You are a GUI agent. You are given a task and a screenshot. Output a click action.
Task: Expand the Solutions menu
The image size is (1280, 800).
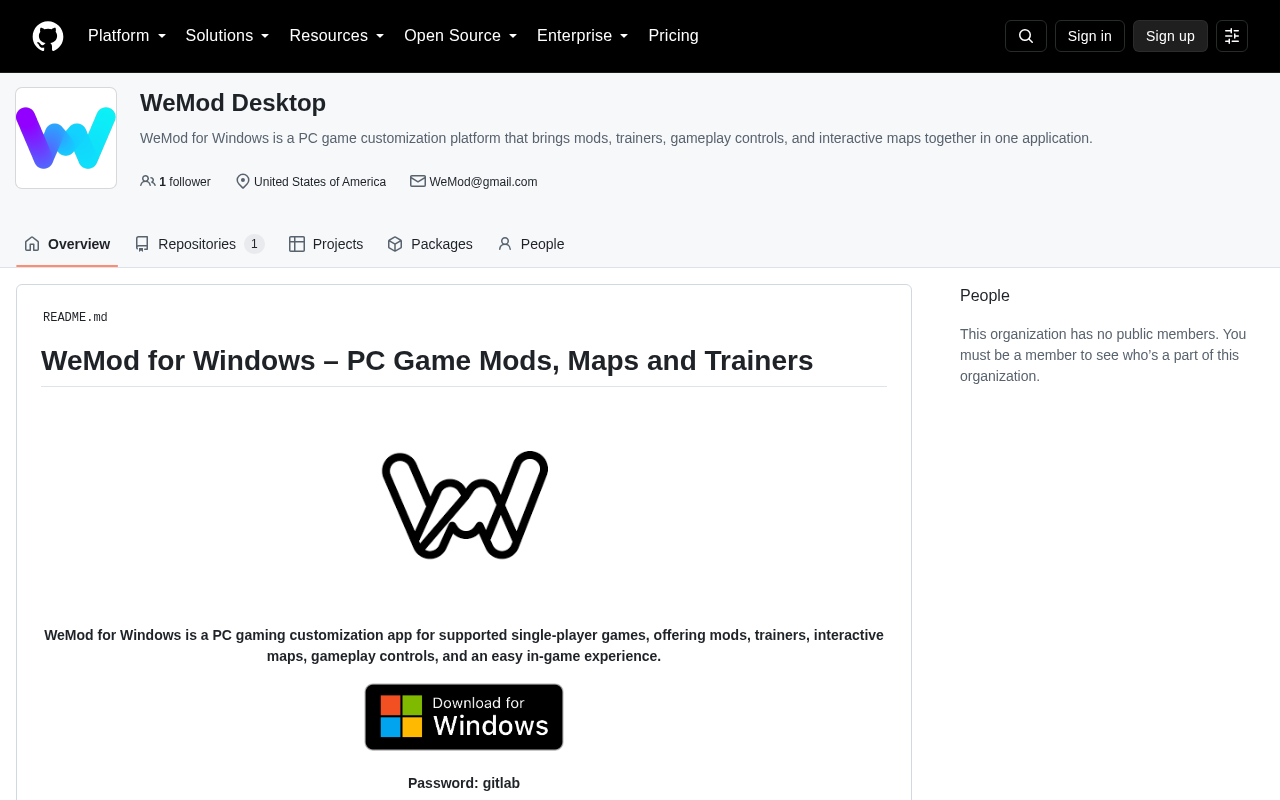(227, 36)
